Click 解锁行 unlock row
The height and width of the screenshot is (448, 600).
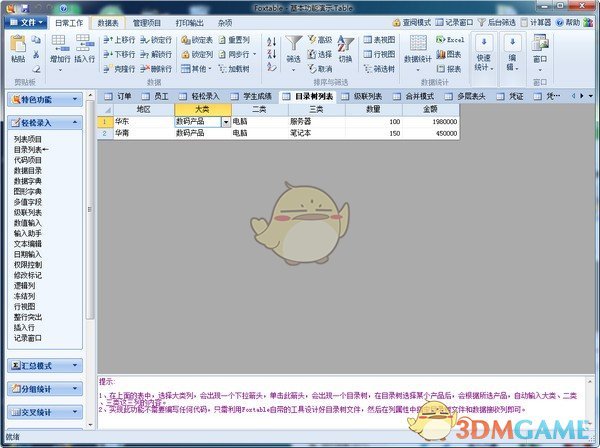click(x=156, y=54)
